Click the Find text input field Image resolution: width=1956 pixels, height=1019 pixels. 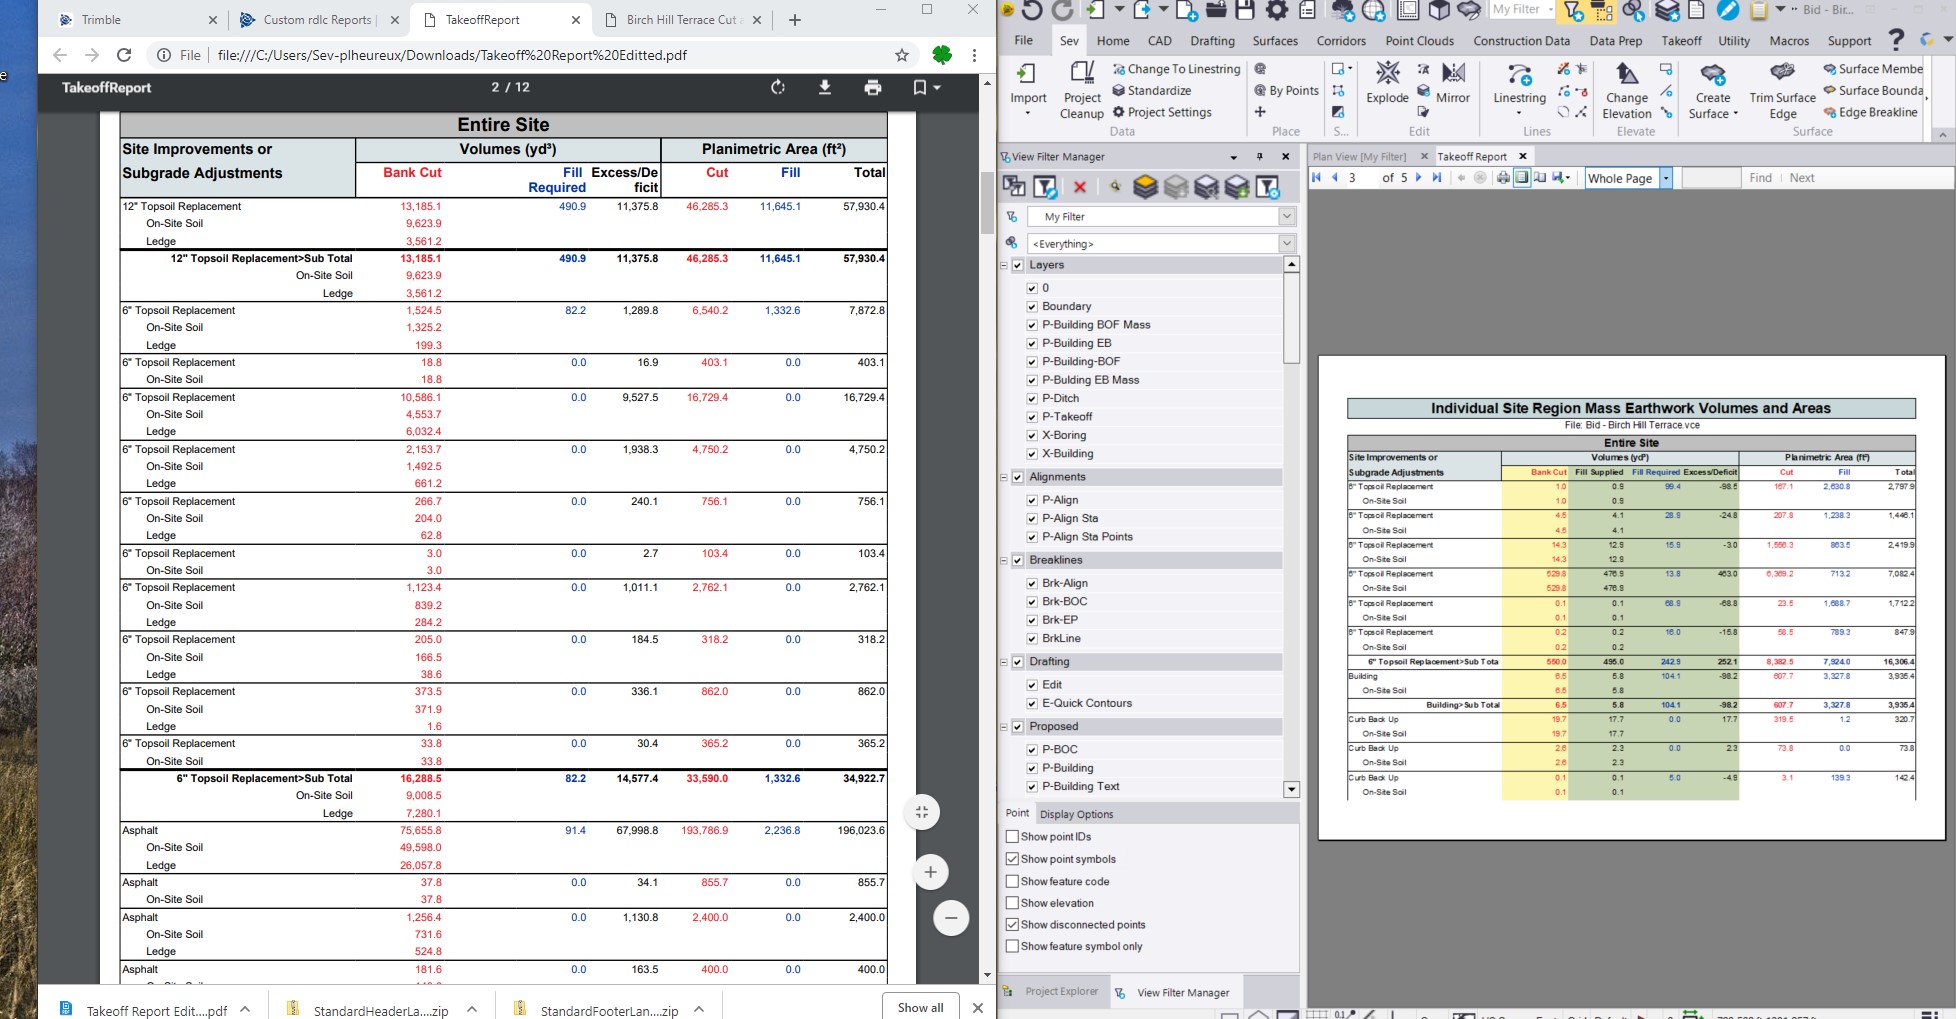(1711, 178)
